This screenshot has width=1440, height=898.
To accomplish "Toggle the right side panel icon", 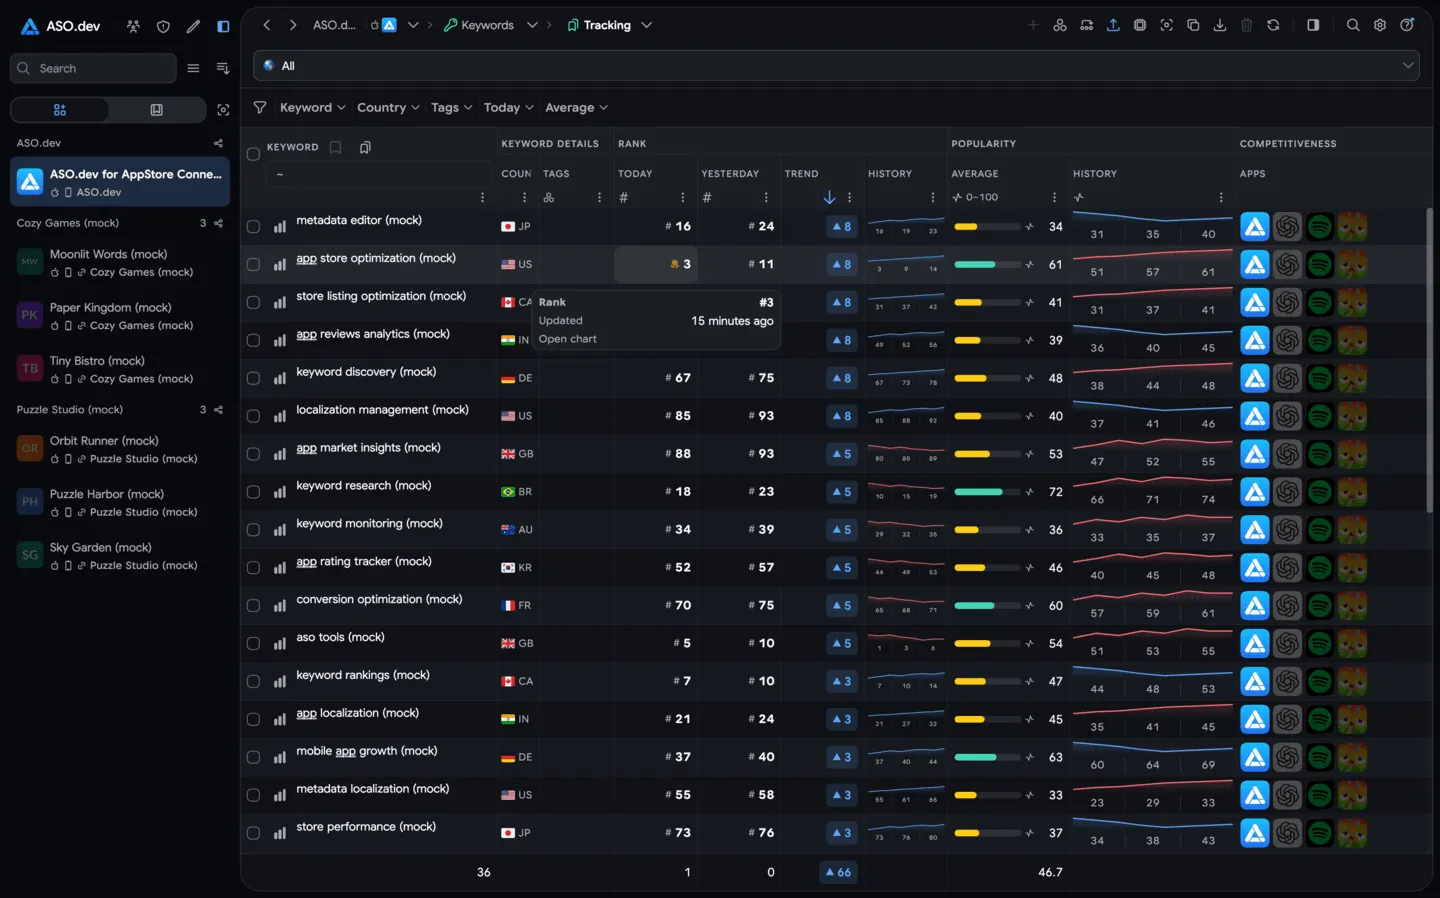I will click(1313, 25).
